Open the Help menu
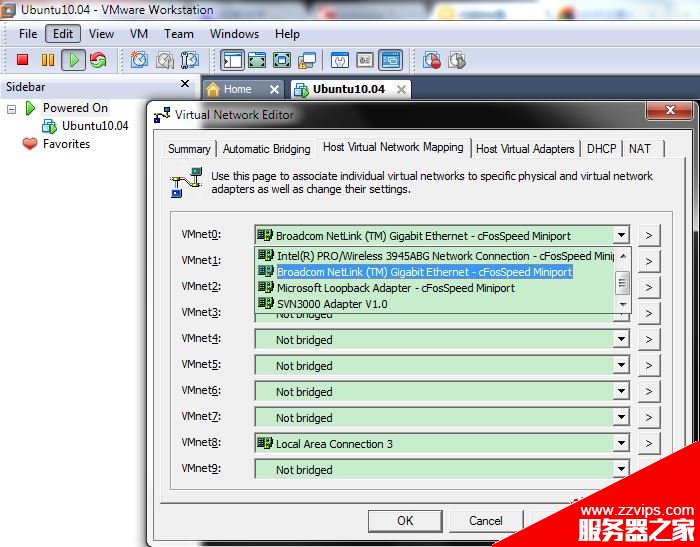 (x=287, y=34)
